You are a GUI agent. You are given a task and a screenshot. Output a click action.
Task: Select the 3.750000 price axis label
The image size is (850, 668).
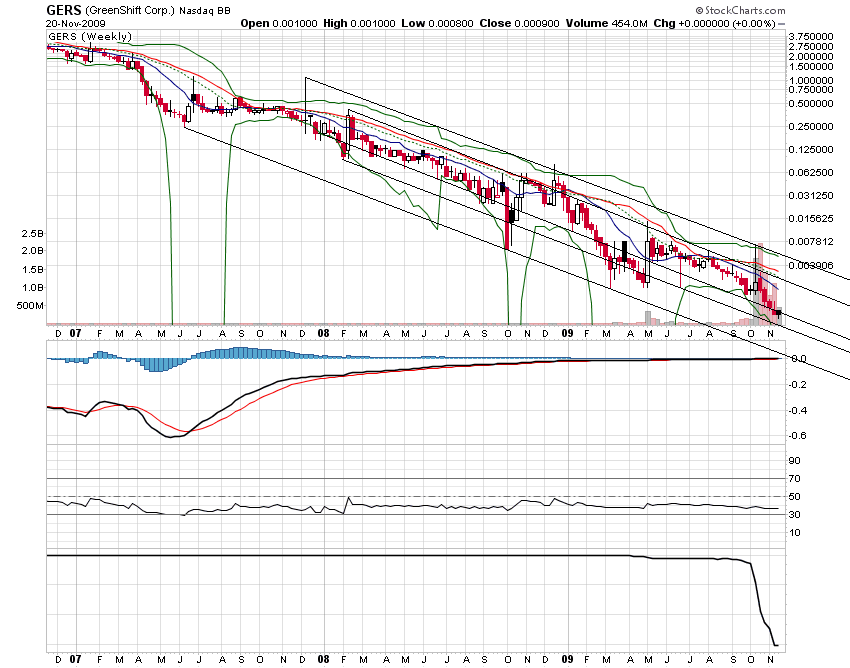point(811,36)
